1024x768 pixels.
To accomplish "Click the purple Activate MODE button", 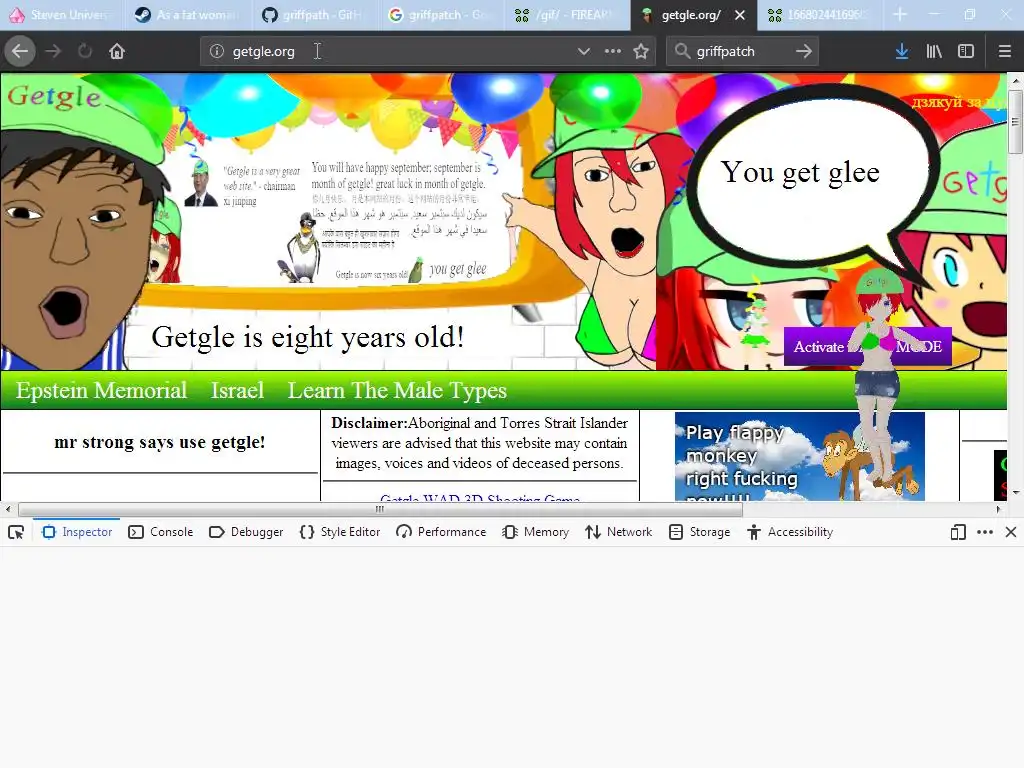I will point(867,346).
